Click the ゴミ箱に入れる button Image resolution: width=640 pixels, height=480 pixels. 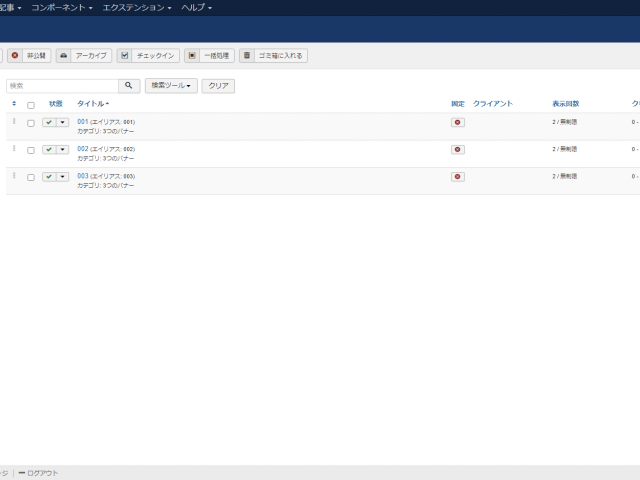coord(273,56)
